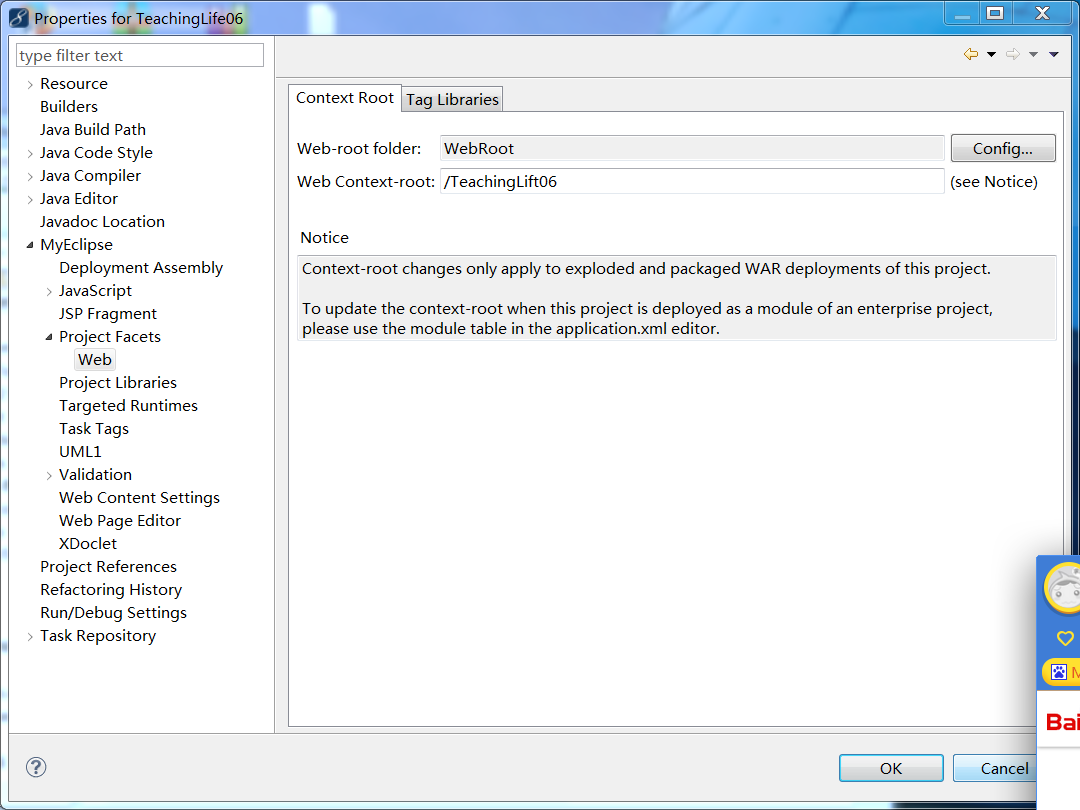Screen dimensions: 1080x810
Task: Select Javadoc Location item
Action: [x=103, y=222]
